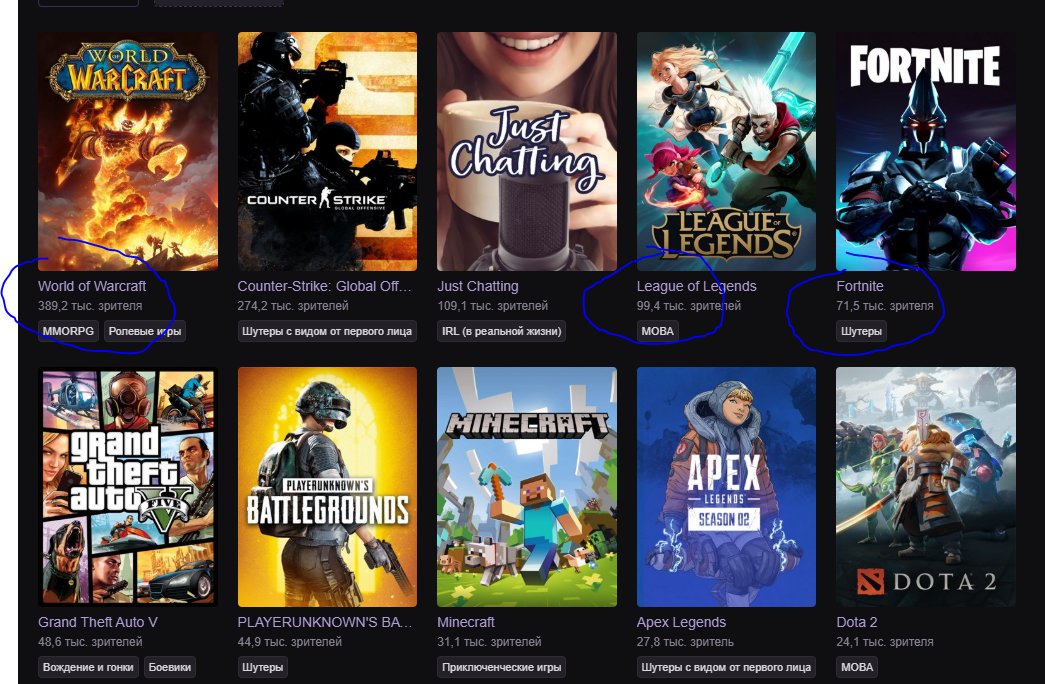Open the Fortnite title link
Screen dimensions: 1045x684
tap(860, 286)
